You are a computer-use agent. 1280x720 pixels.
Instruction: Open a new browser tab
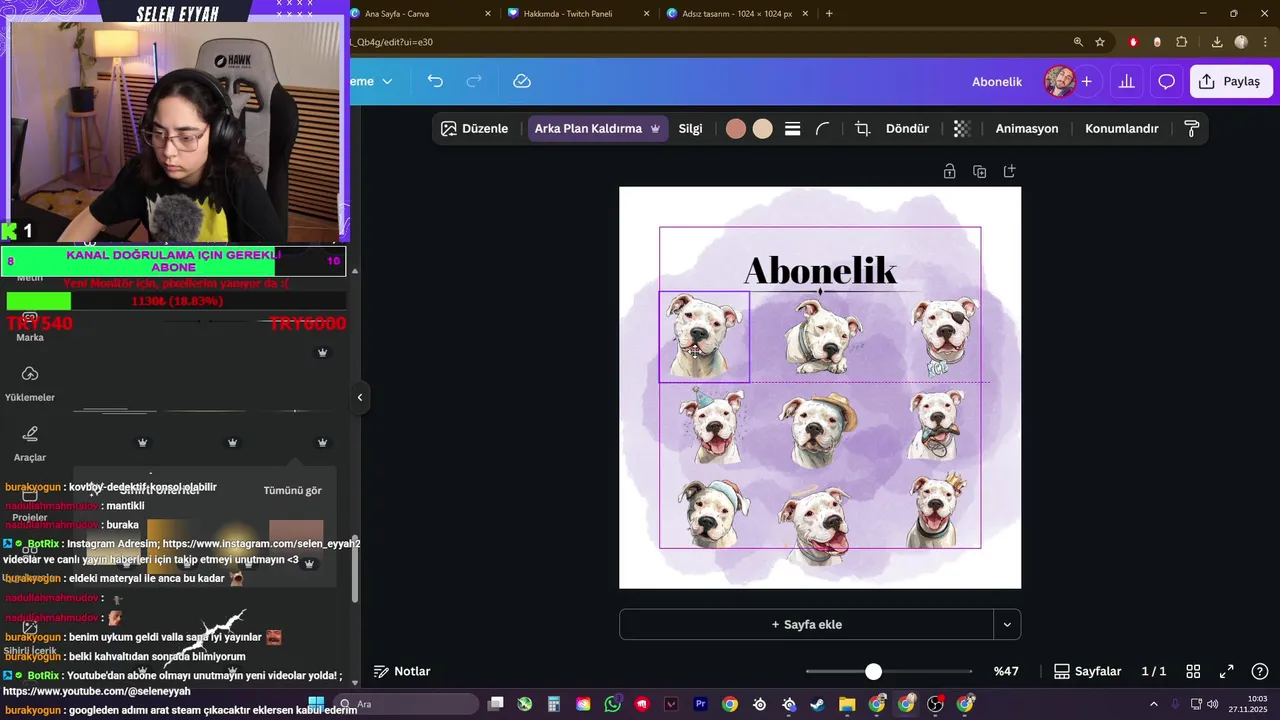[829, 13]
